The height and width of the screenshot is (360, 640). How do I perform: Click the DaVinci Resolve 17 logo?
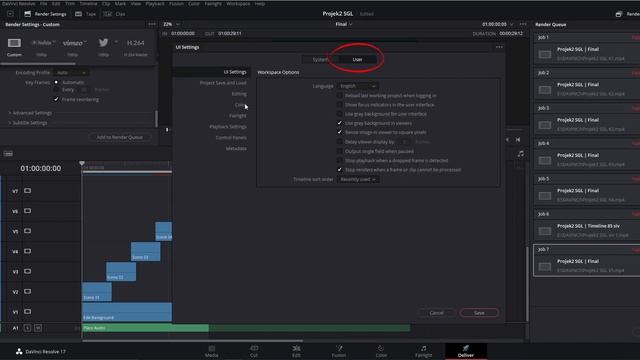click(x=19, y=351)
